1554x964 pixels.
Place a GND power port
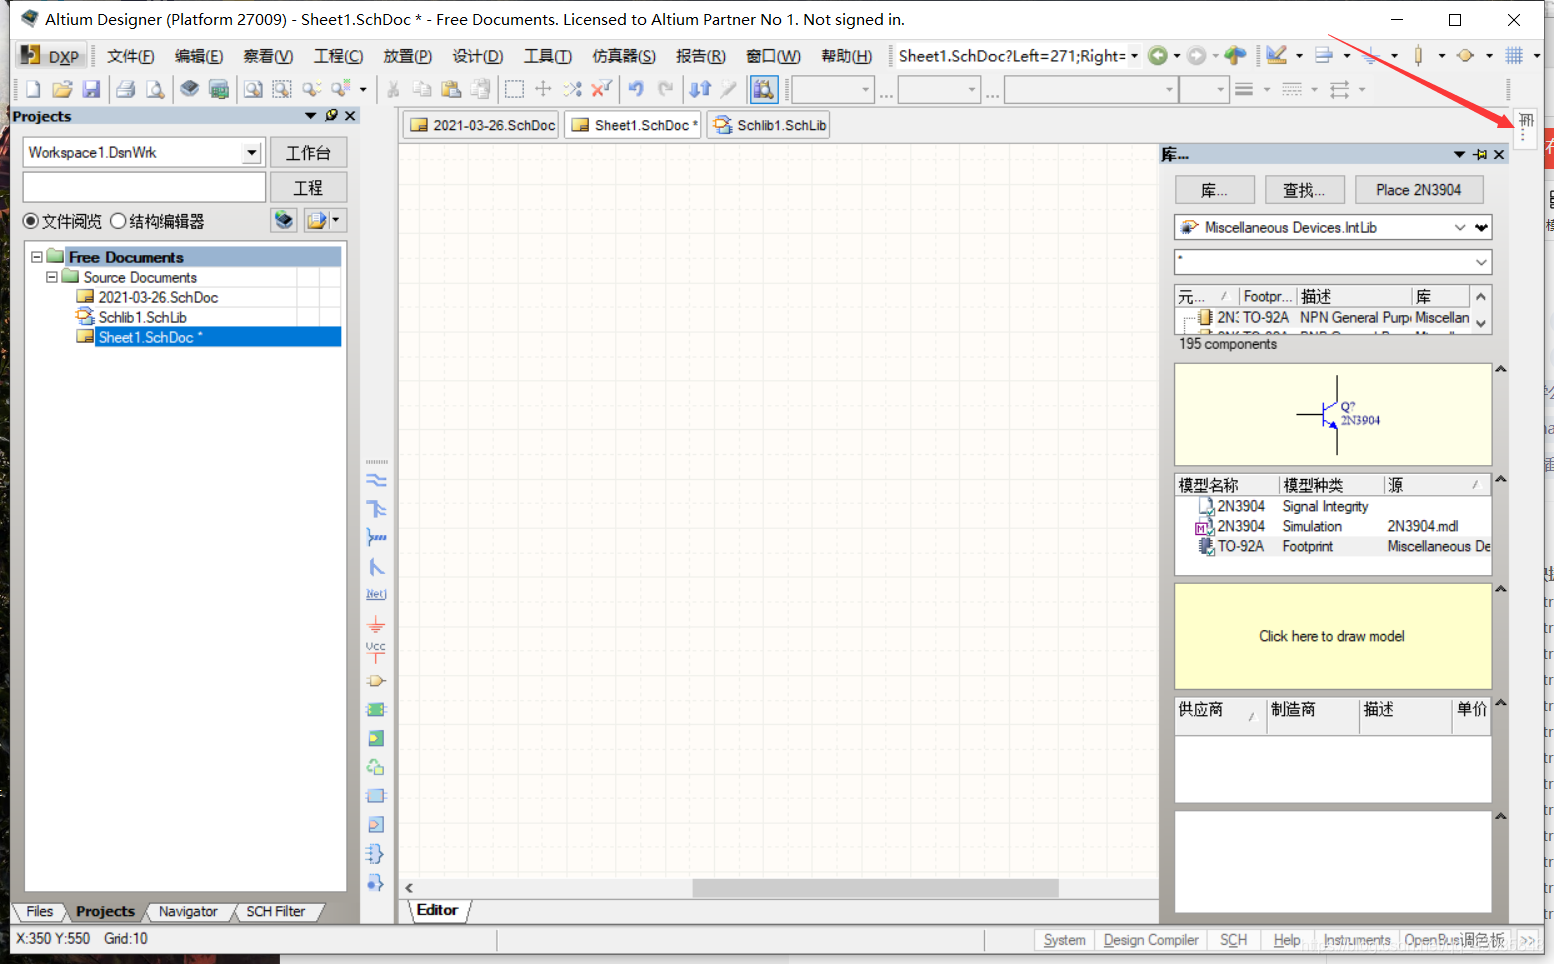(376, 624)
